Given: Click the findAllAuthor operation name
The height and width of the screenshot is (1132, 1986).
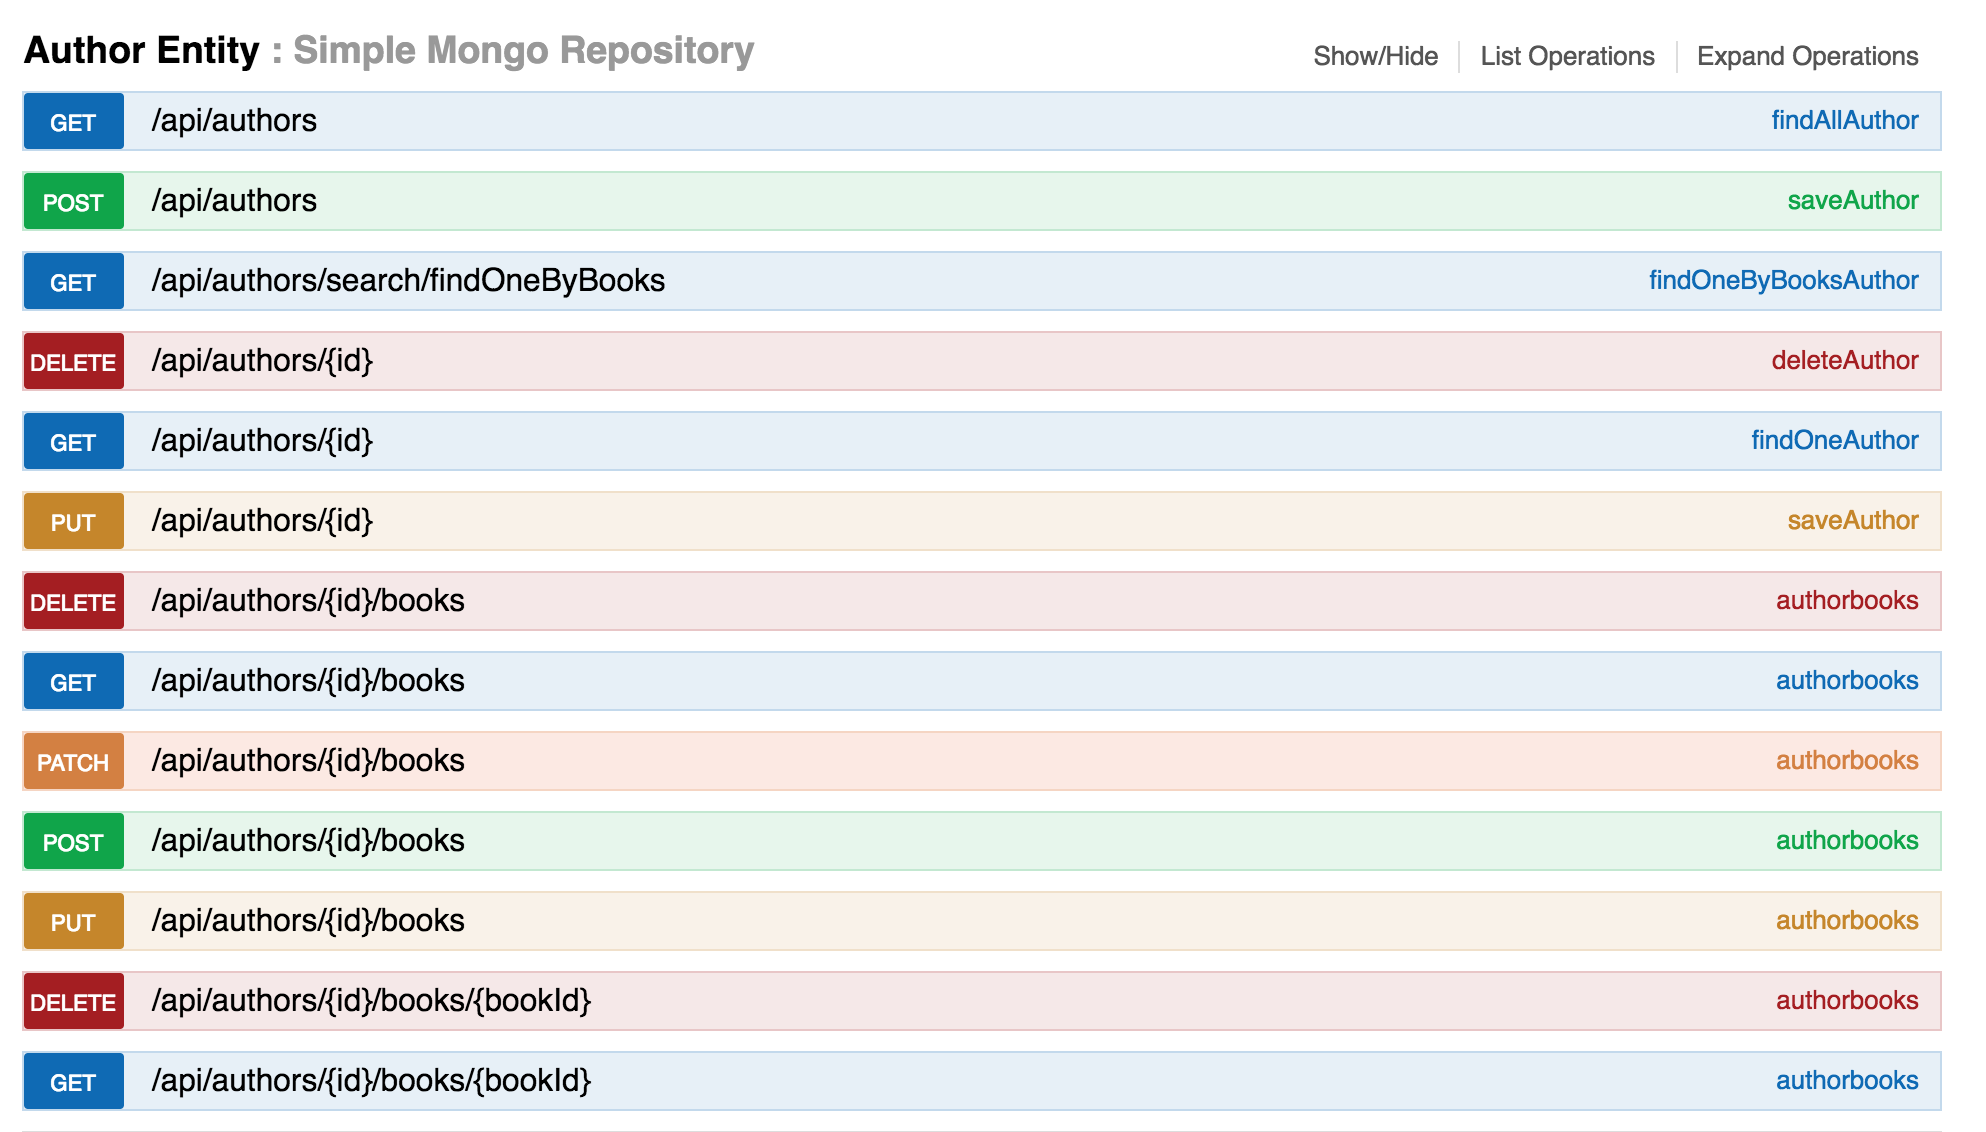Looking at the screenshot, I should click(1844, 121).
